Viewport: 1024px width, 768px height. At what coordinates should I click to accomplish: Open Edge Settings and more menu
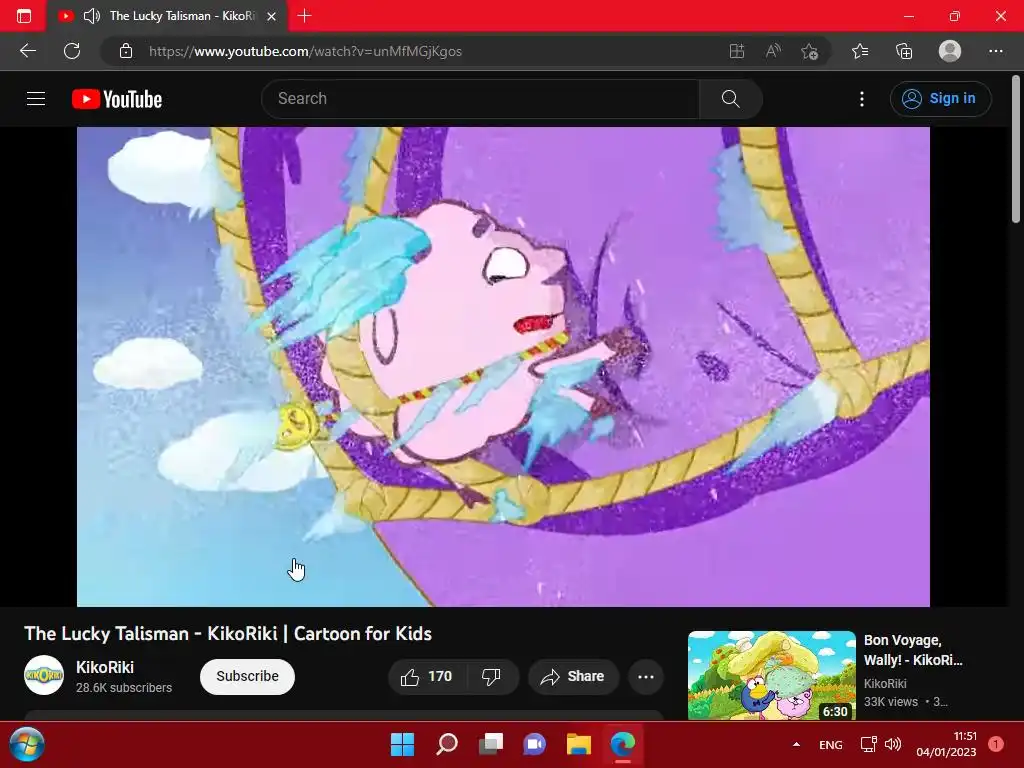point(995,51)
